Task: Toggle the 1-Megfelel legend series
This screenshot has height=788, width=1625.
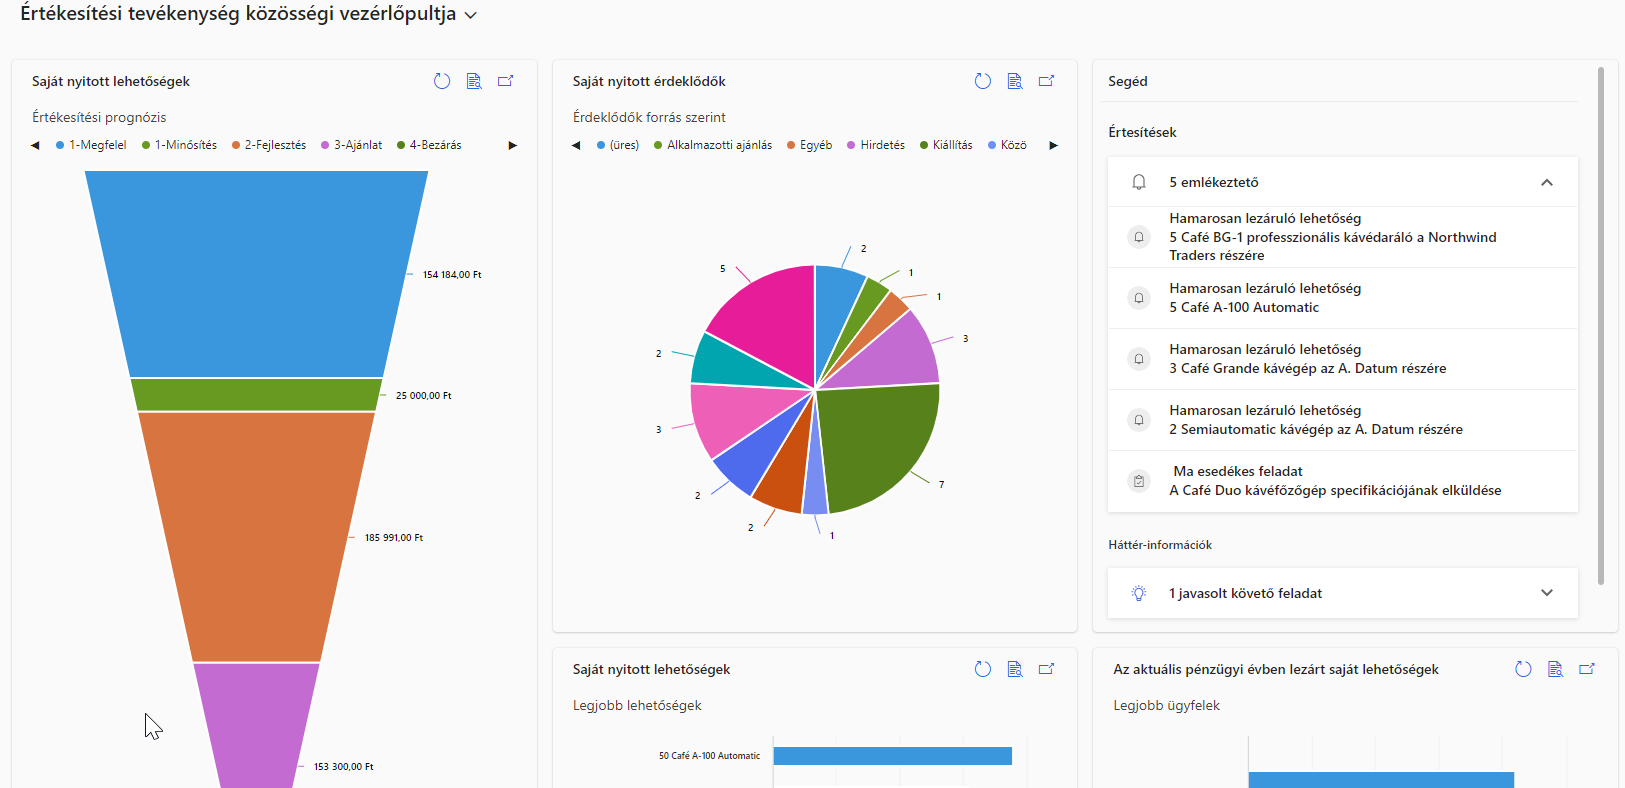Action: tap(91, 145)
